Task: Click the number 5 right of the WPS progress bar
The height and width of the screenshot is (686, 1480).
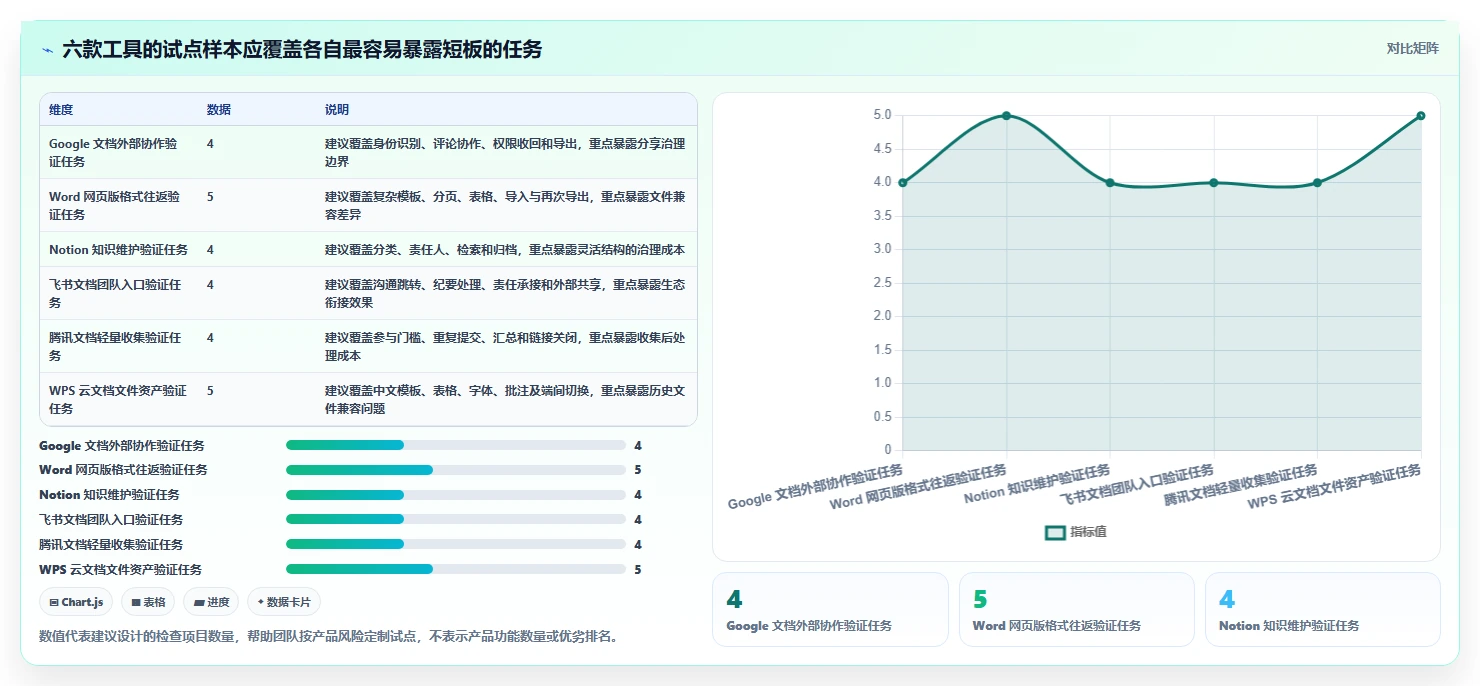Action: [638, 570]
